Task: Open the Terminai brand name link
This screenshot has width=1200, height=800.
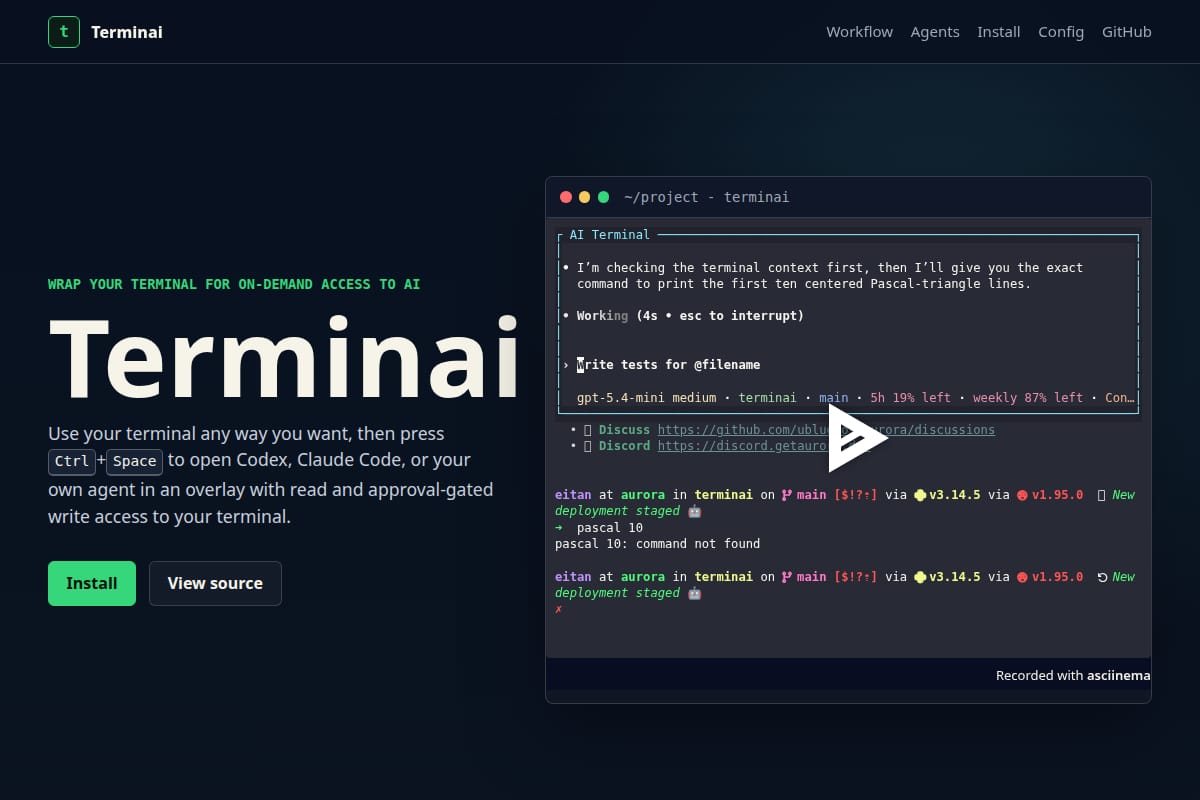Action: pyautogui.click(x=127, y=32)
